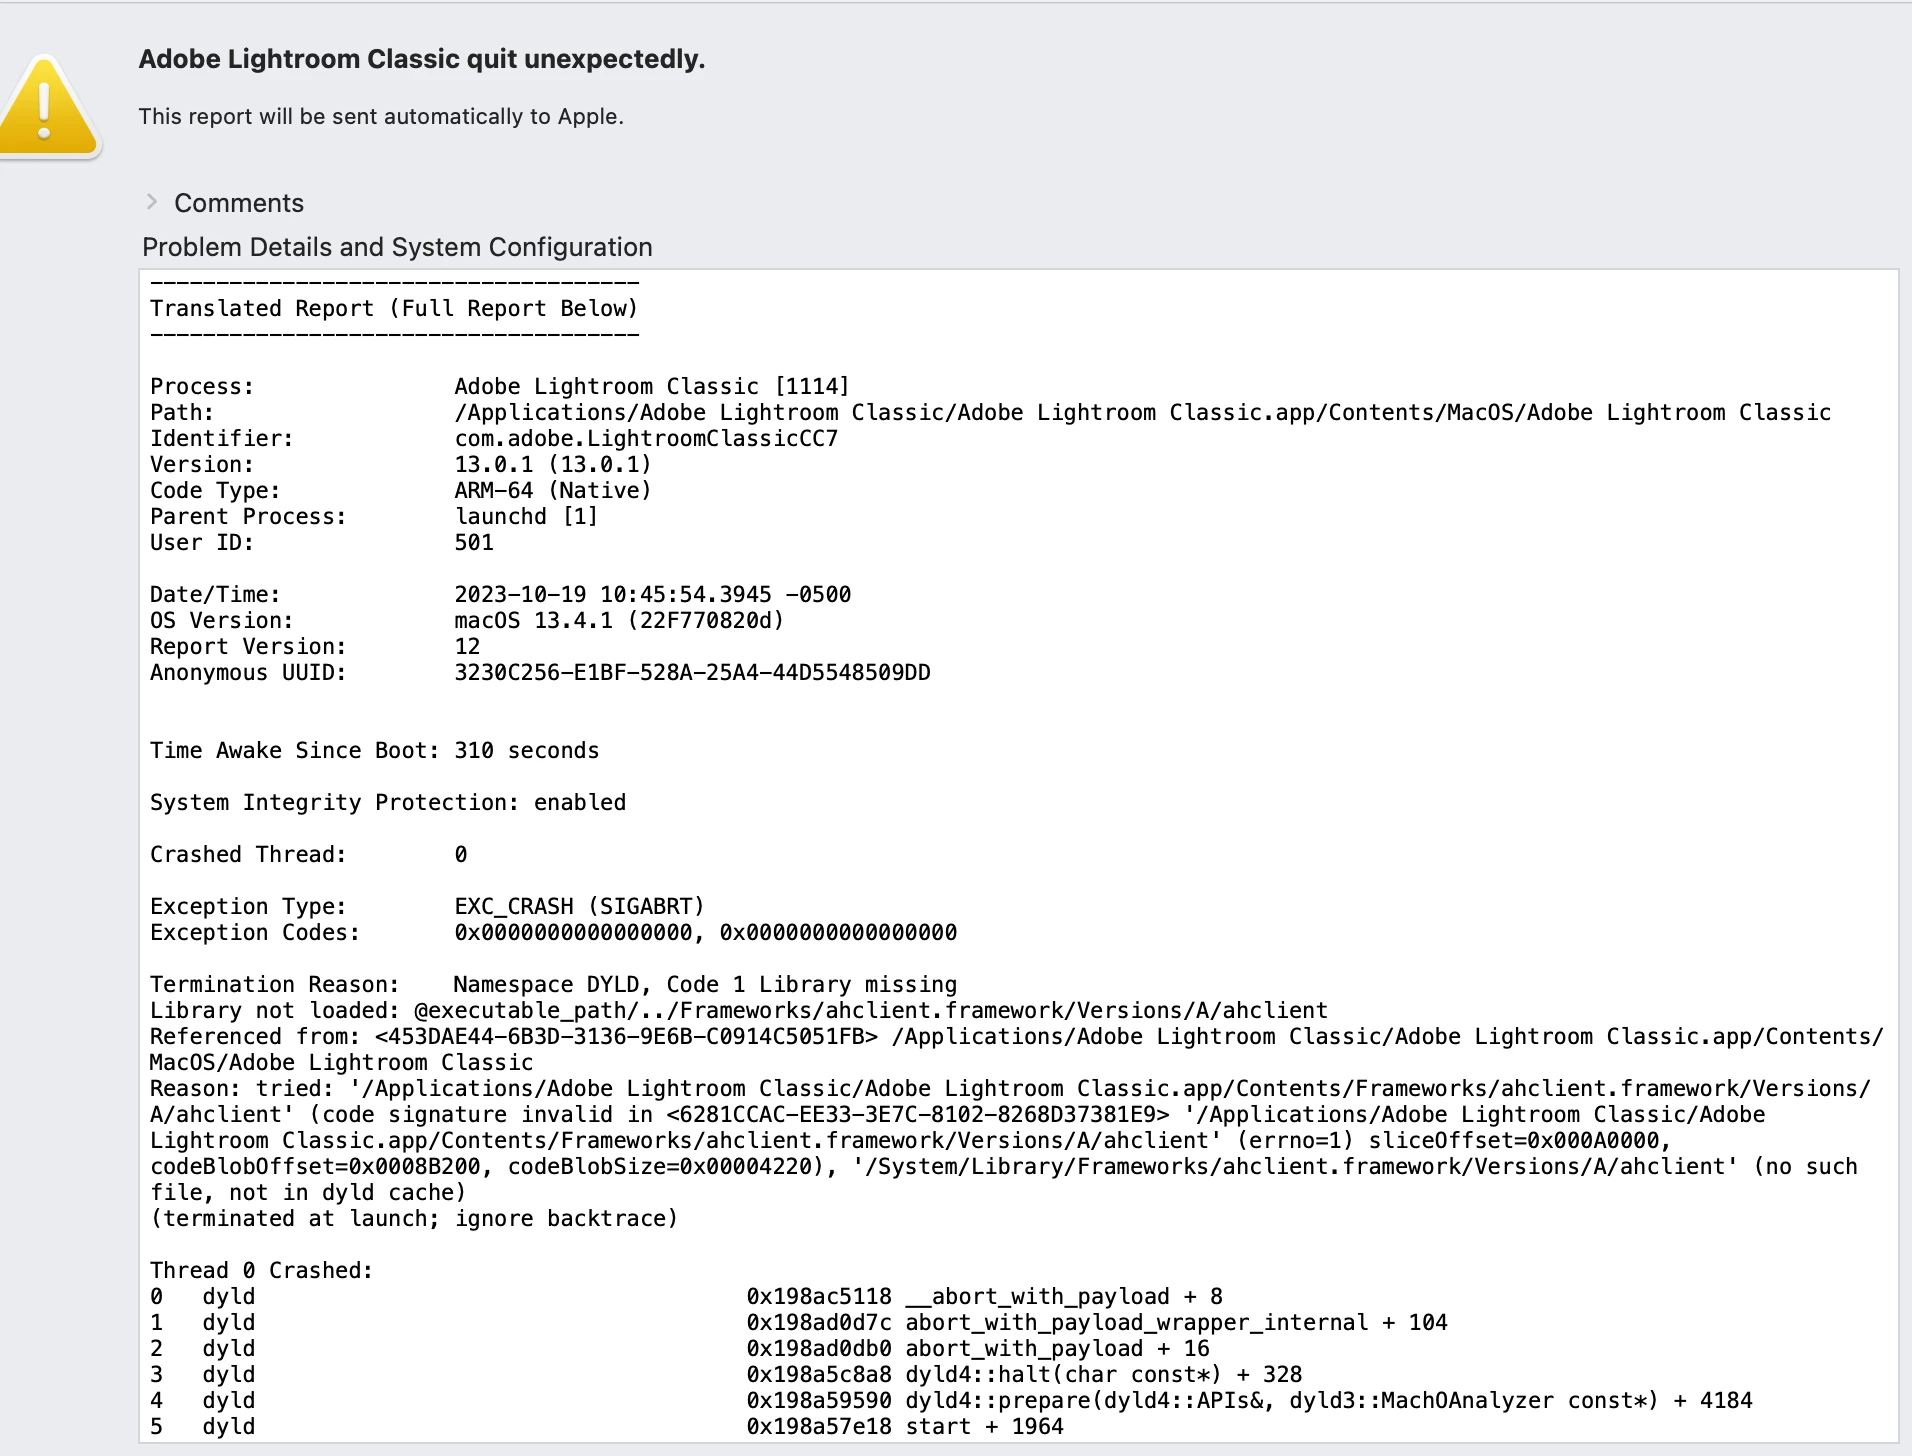The width and height of the screenshot is (1912, 1456).
Task: Click the Report Version value '12'
Action: click(467, 646)
